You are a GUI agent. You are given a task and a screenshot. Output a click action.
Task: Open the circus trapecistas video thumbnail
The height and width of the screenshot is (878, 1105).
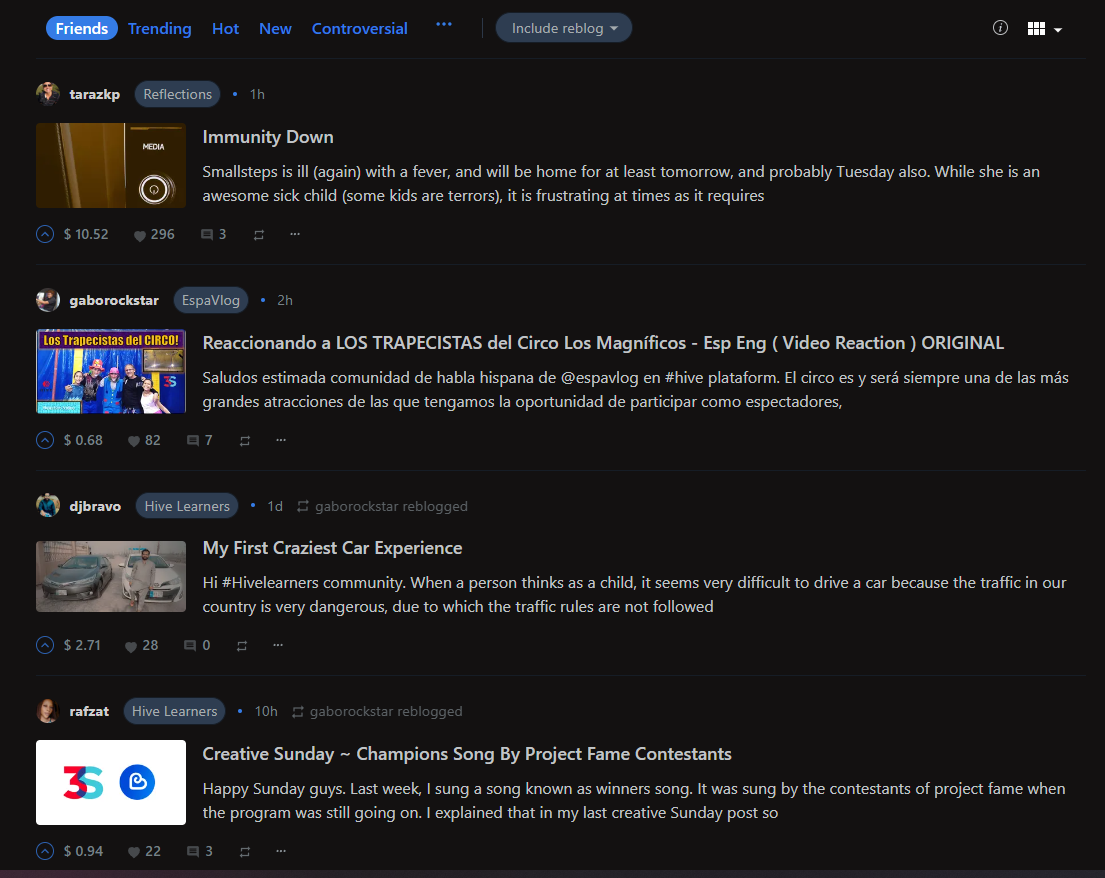(111, 371)
